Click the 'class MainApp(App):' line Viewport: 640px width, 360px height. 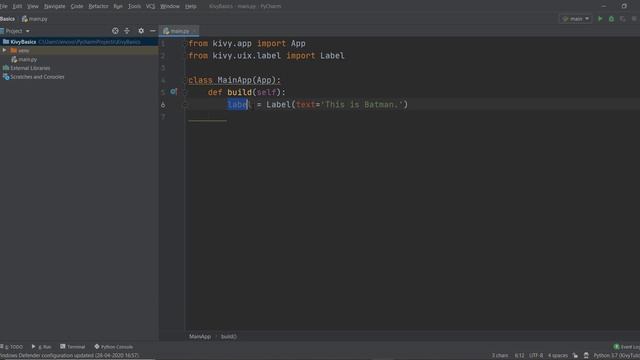tap(234, 80)
